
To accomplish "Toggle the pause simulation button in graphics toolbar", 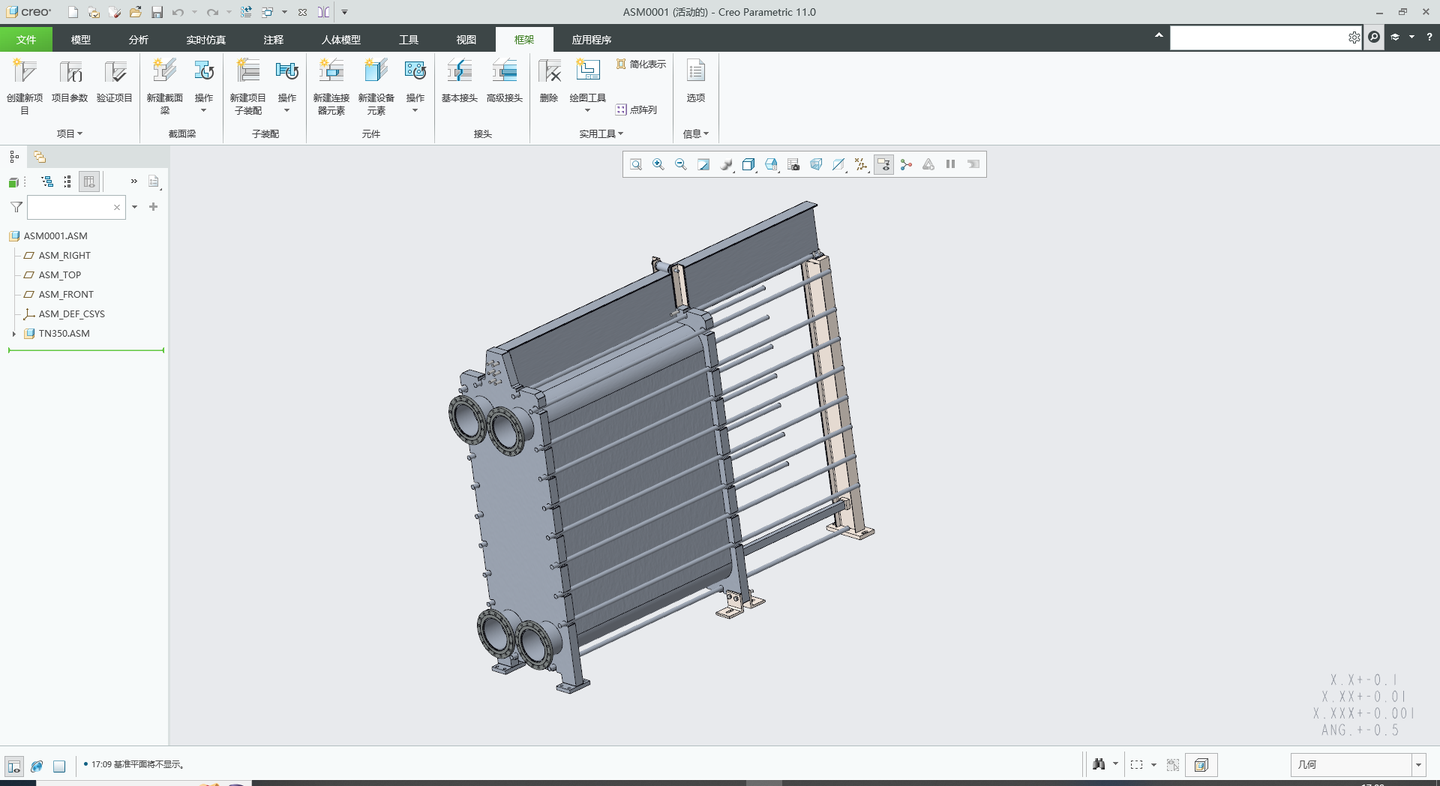I will pos(950,165).
